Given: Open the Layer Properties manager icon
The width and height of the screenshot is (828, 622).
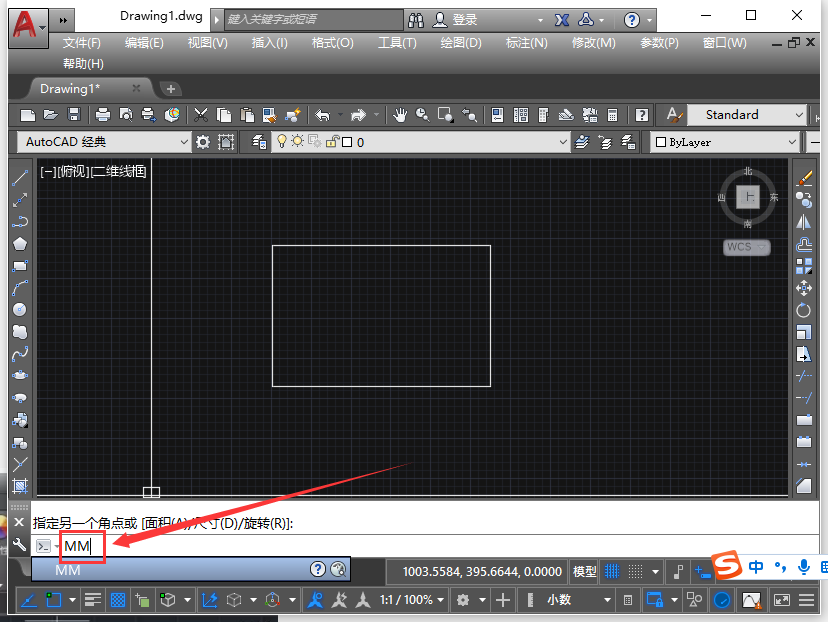Looking at the screenshot, I should pos(259,142).
